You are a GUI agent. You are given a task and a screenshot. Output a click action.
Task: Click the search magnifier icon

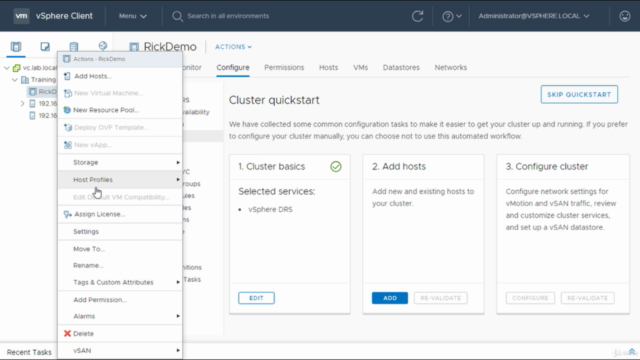177,16
